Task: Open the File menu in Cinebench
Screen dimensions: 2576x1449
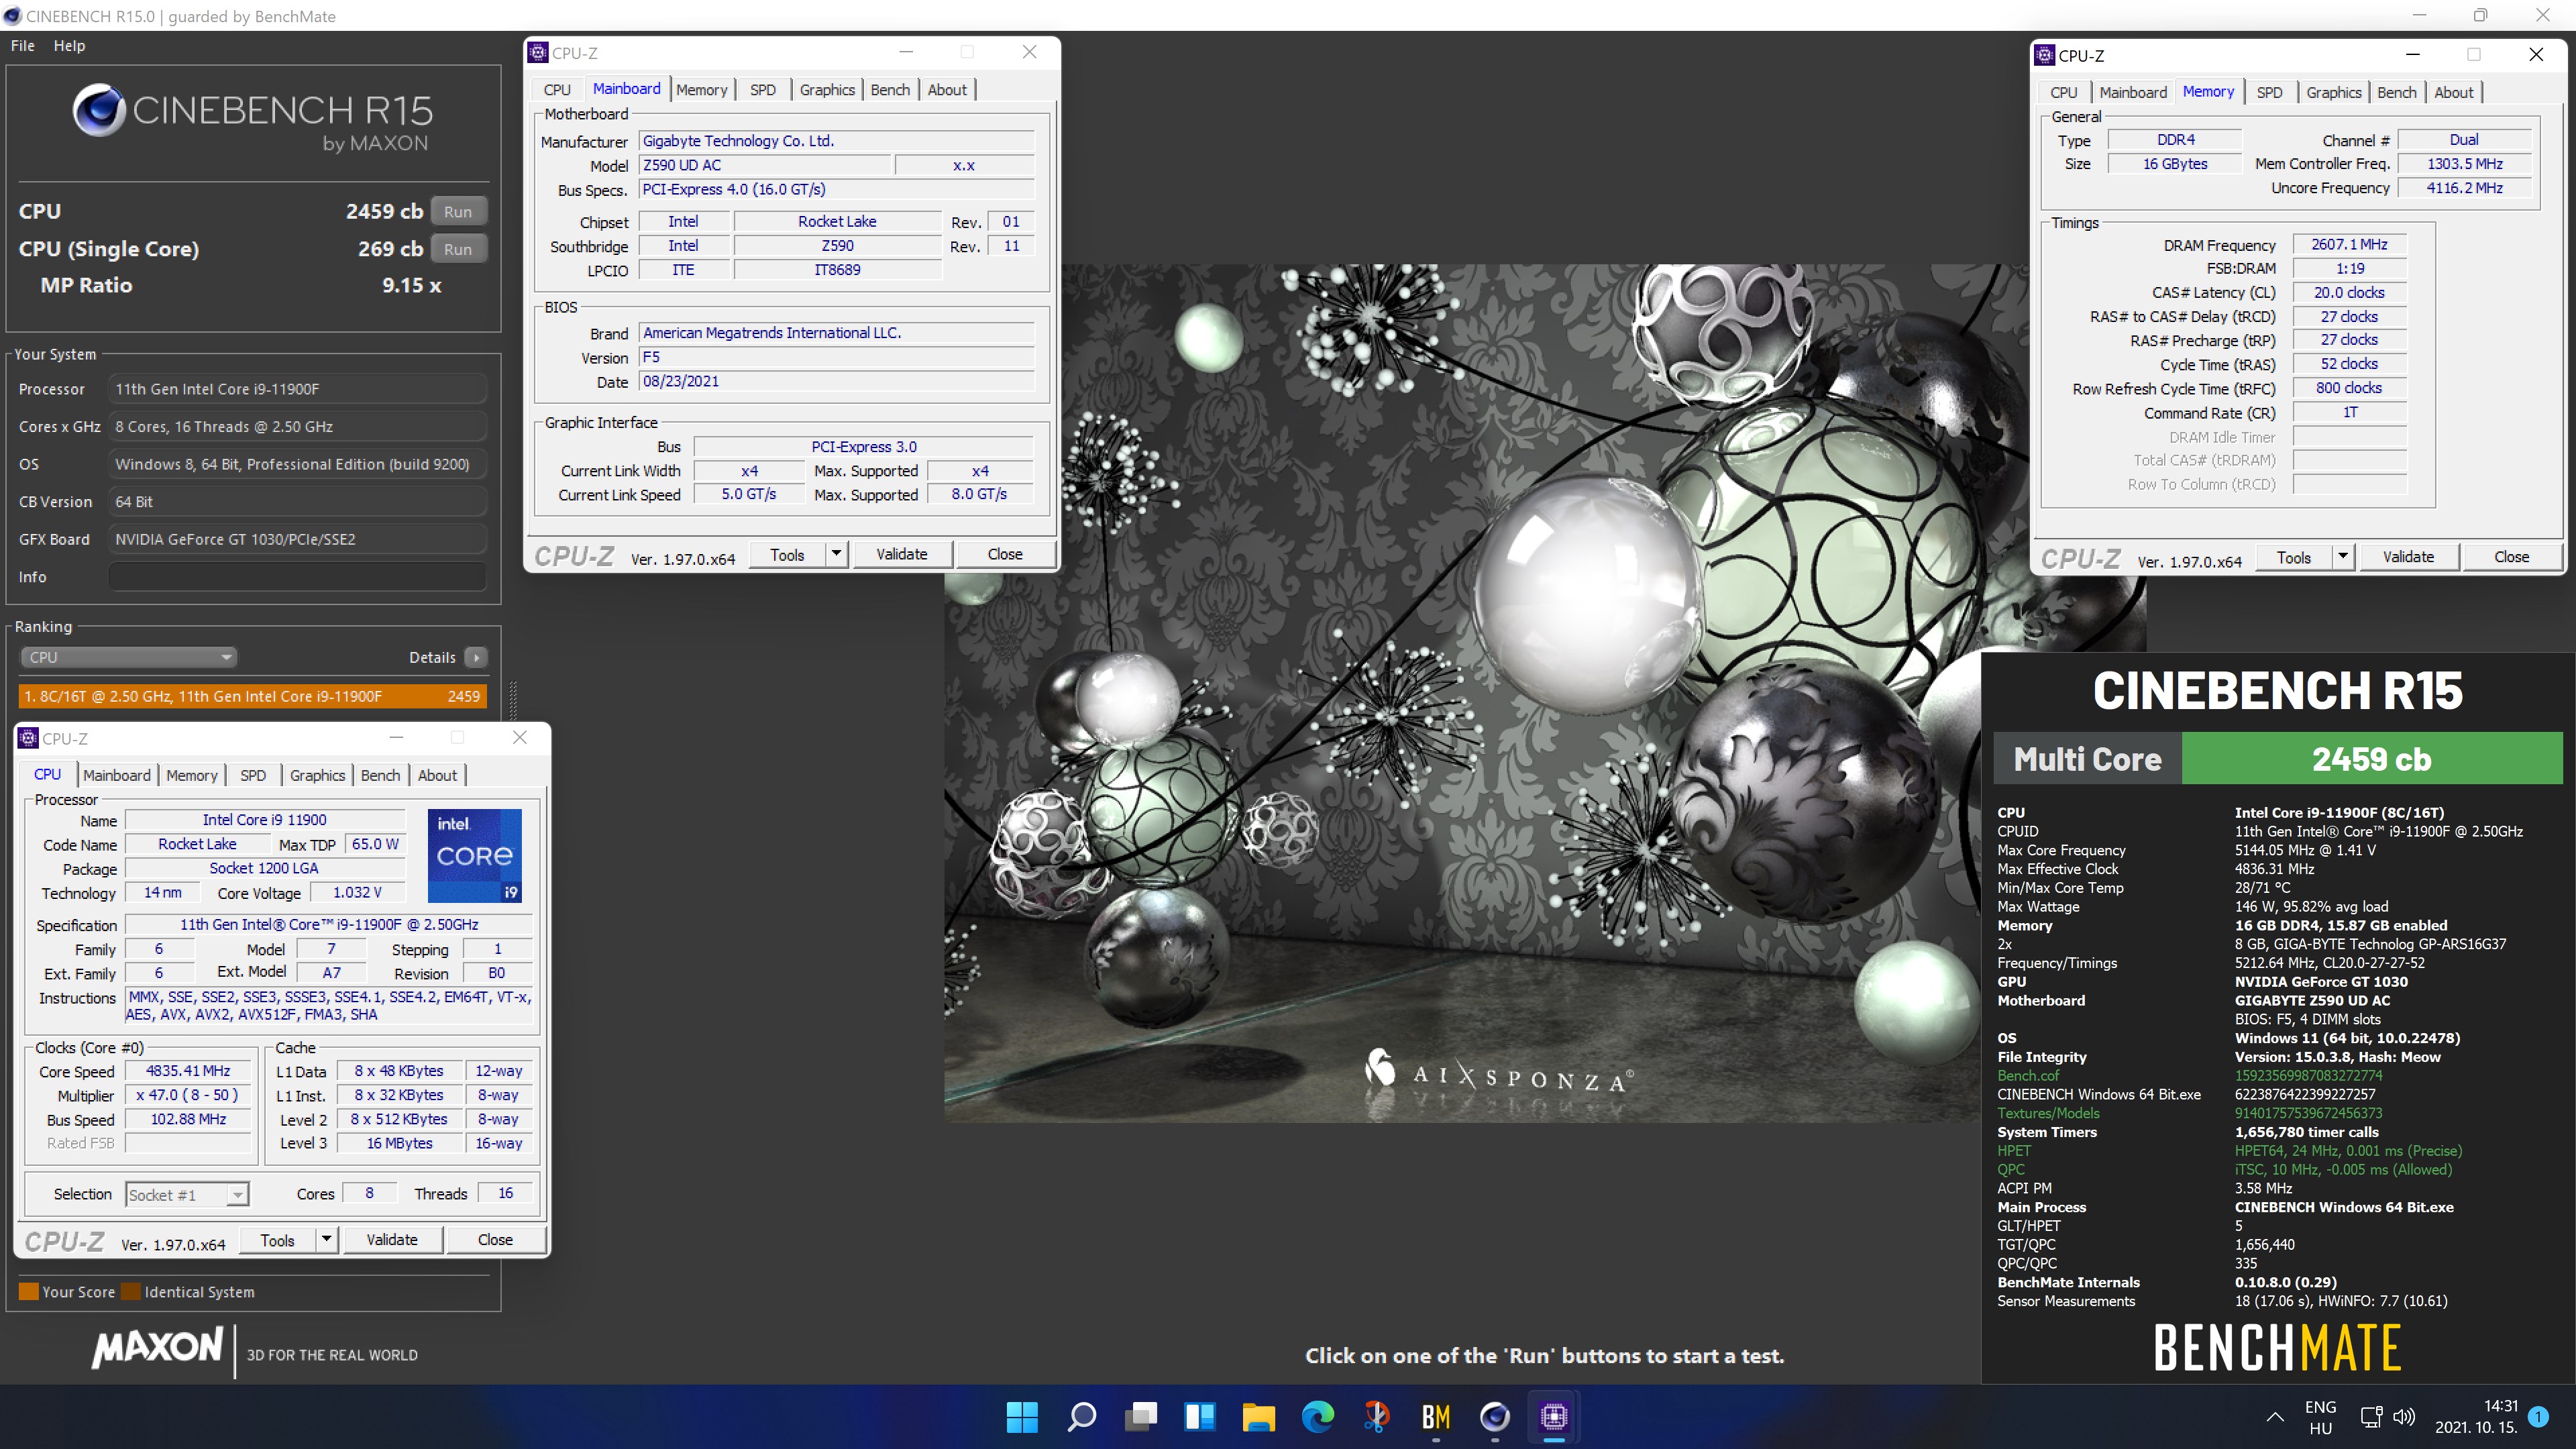Action: click(22, 46)
